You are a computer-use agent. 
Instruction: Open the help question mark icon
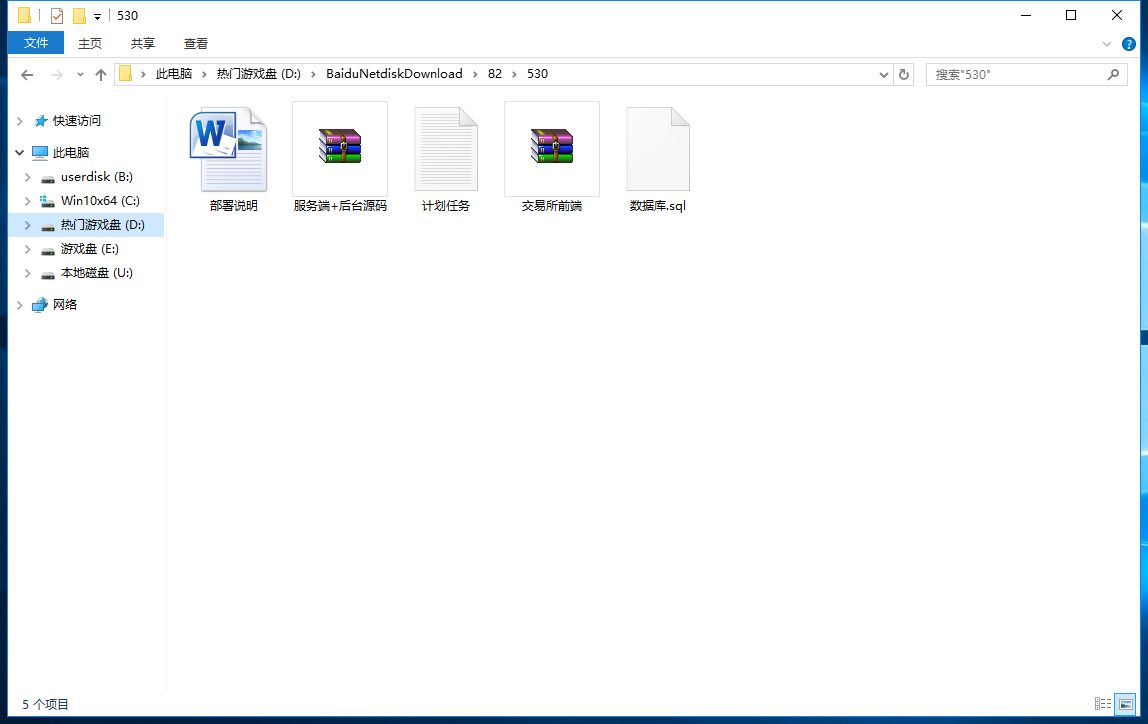1129,44
